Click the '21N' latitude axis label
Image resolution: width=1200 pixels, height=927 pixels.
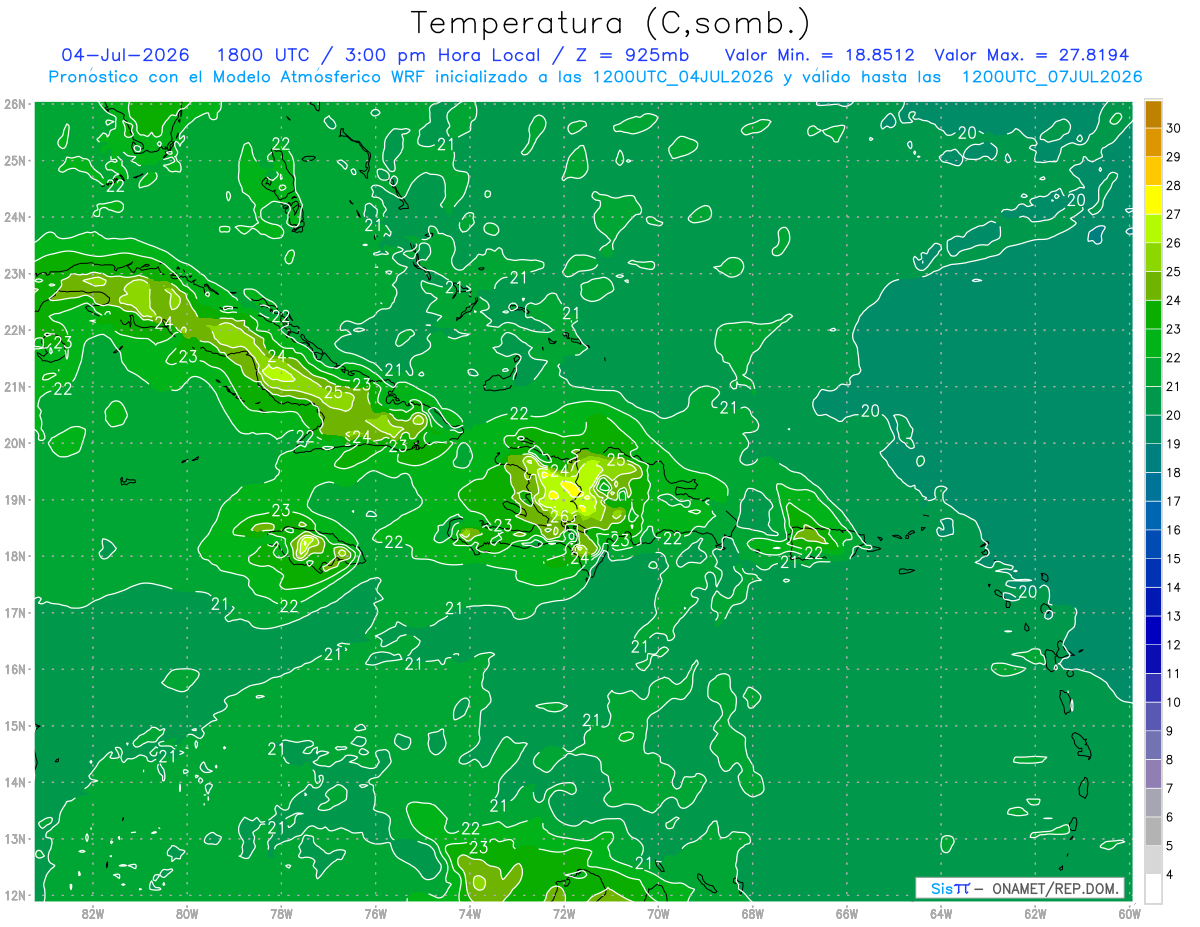tap(14, 386)
